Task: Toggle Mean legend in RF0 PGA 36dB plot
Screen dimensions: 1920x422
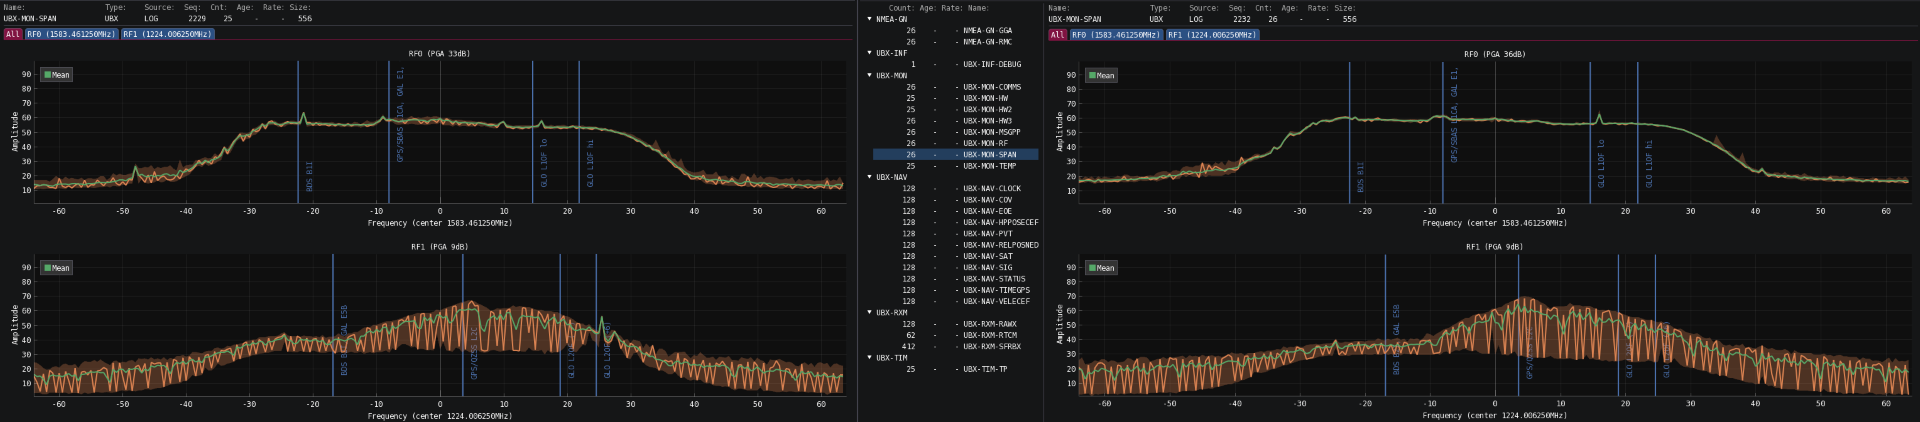Action: [1101, 76]
